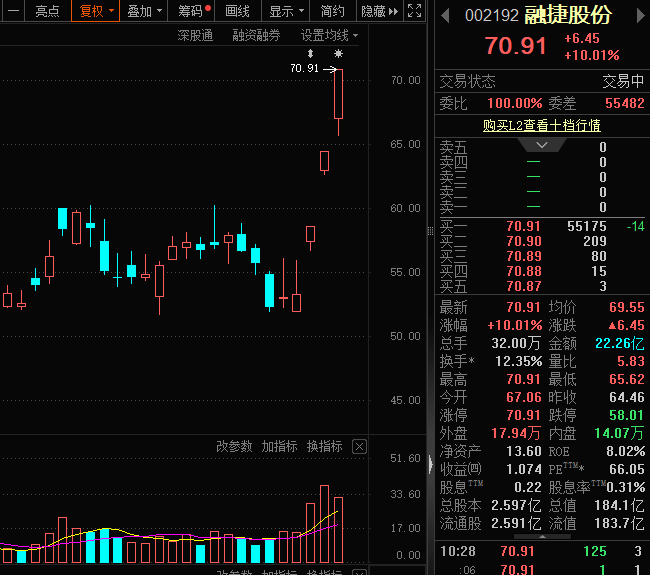The image size is (650, 575).
Task: Click 昨收 value 64.46
Action: pyautogui.click(x=627, y=397)
